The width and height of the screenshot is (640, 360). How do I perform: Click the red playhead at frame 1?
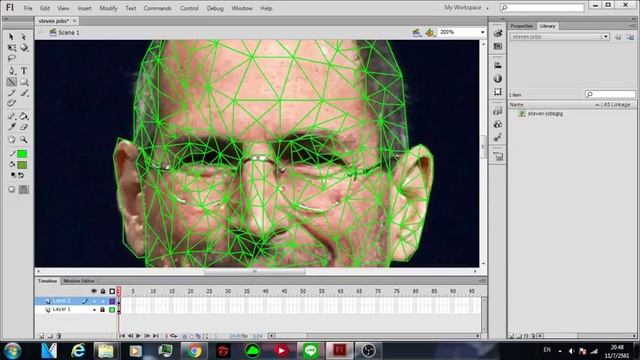(x=119, y=291)
